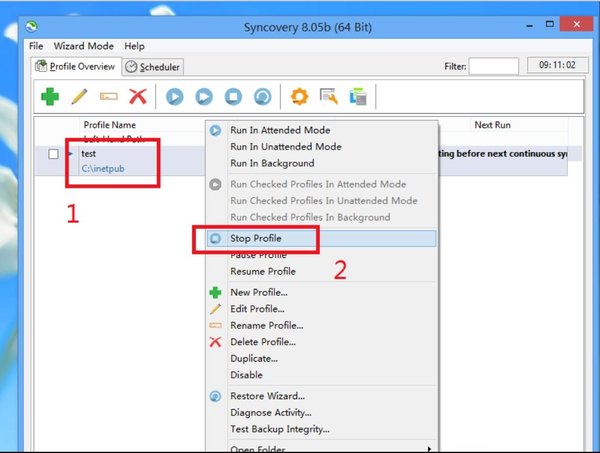
Task: Close the Syncovery window
Action: (577, 24)
